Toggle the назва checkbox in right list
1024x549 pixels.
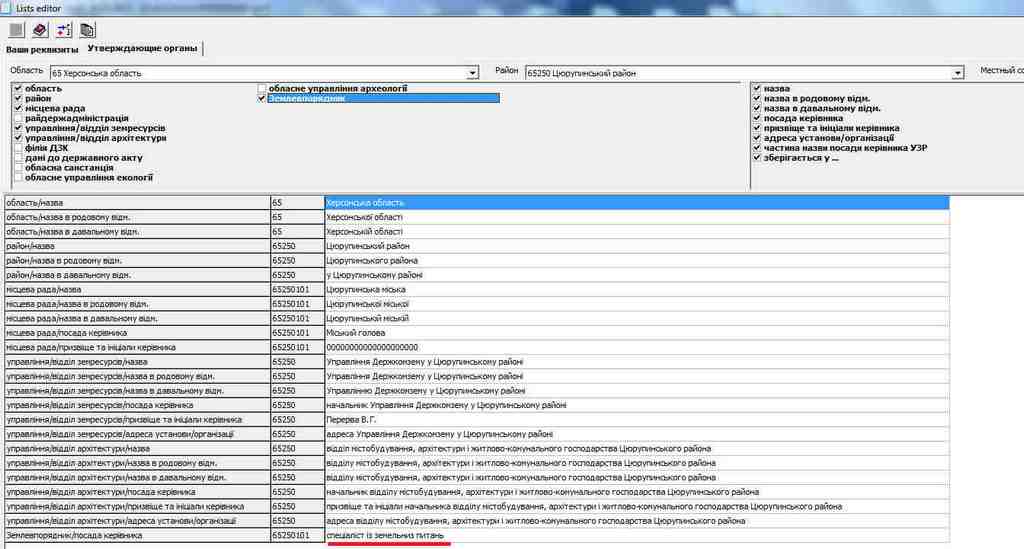(757, 88)
